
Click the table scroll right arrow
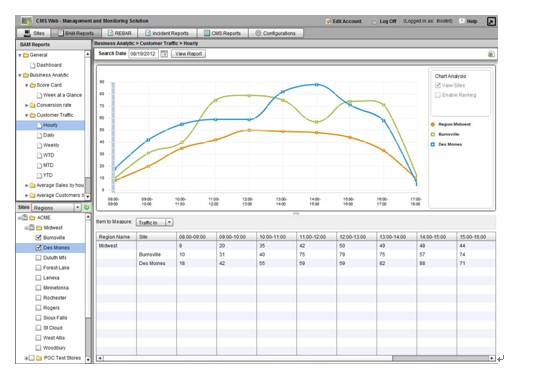(x=492, y=358)
